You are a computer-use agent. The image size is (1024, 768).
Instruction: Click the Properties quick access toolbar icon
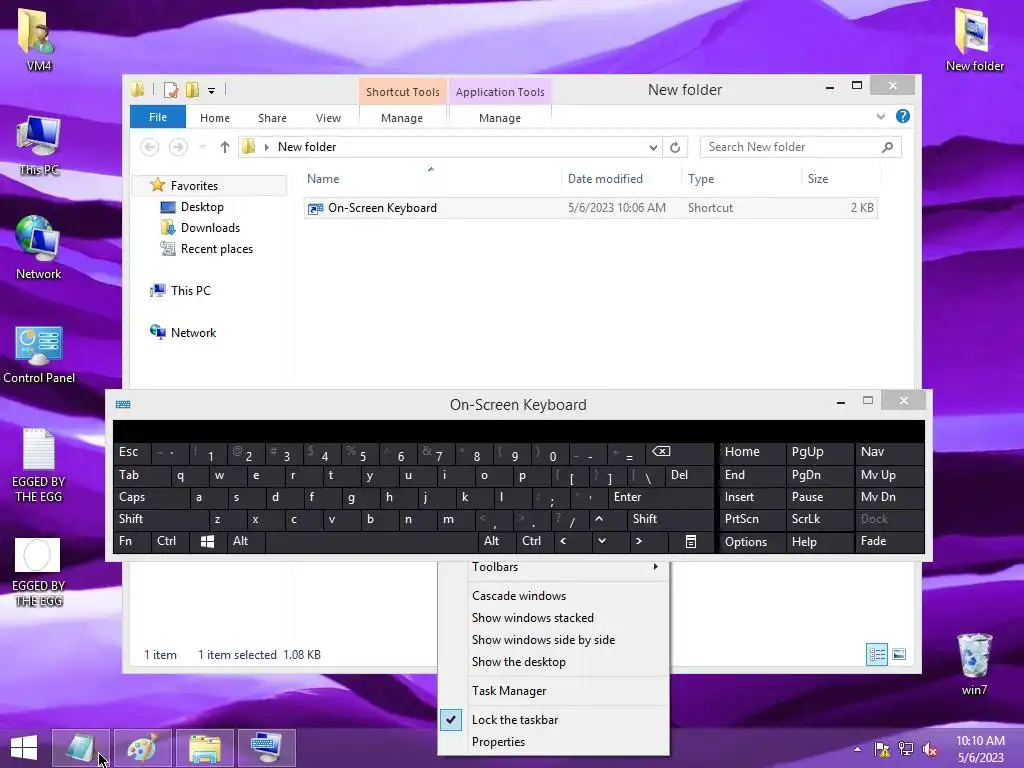[171, 90]
